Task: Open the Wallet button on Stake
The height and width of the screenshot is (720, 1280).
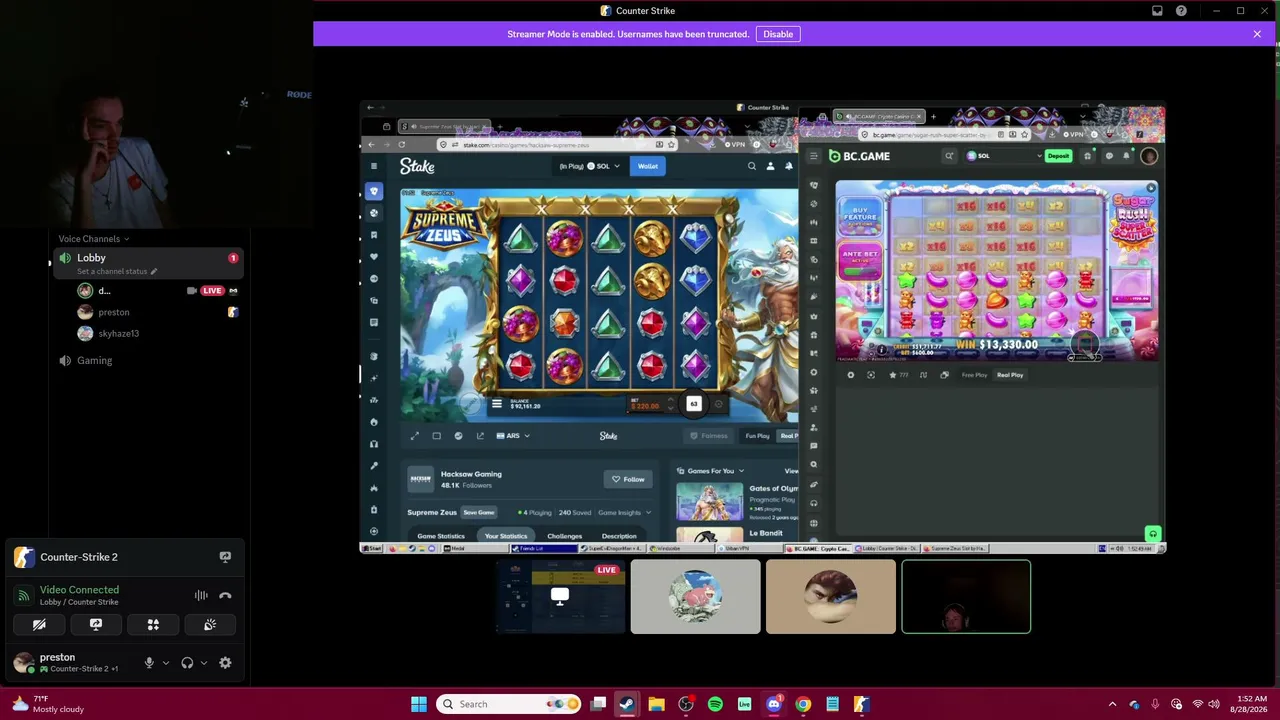Action: point(648,166)
